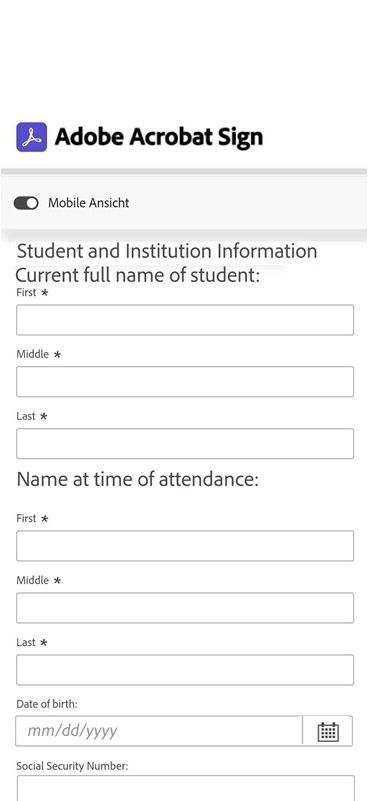This screenshot has width=368, height=801.
Task: Click the Social Security Number field
Action: pos(186,788)
